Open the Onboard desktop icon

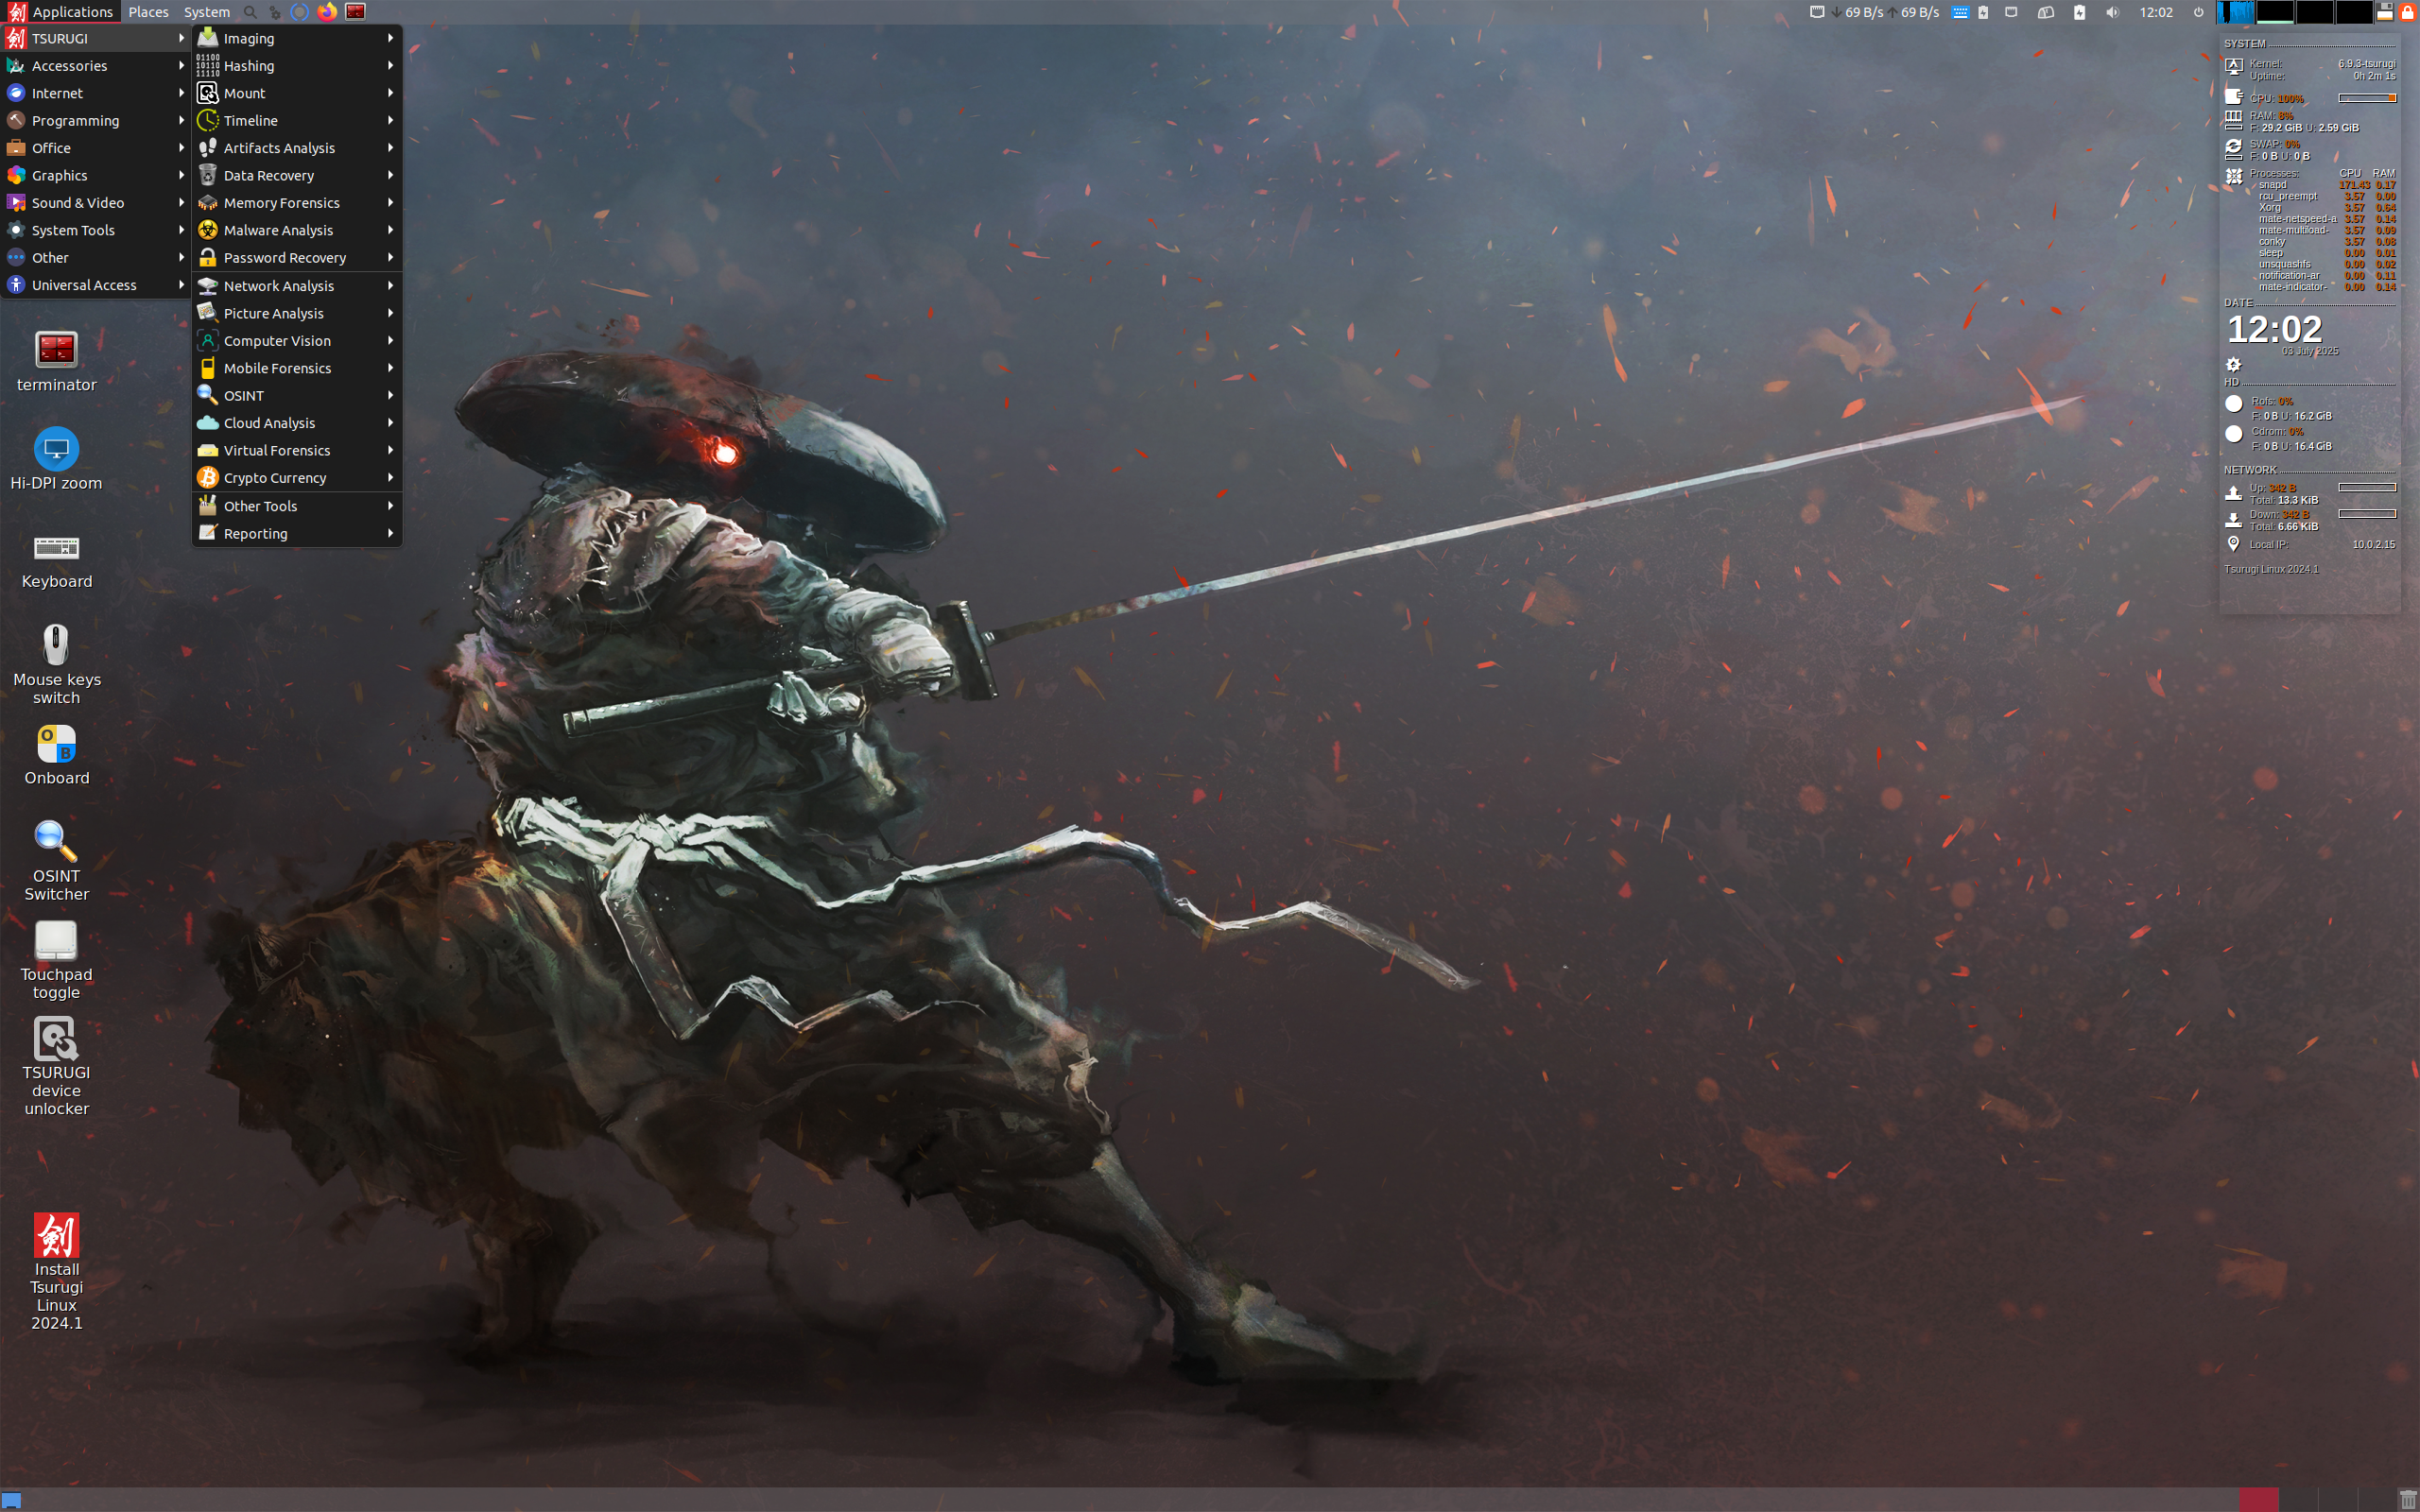[56, 755]
